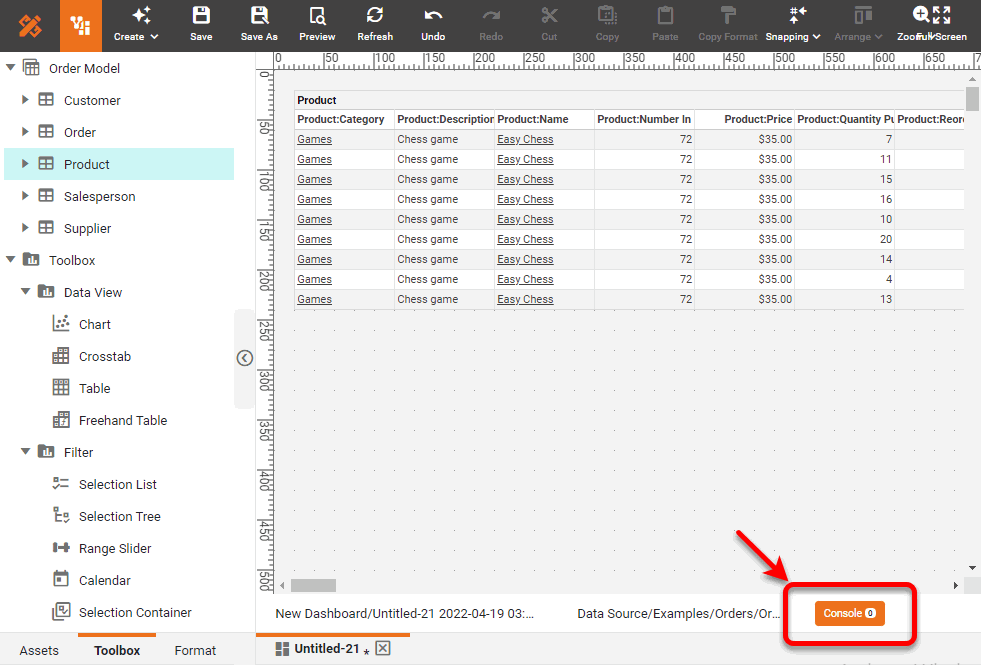Select the Chart component in Toolbox
Image resolution: width=981 pixels, height=665 pixels.
tap(94, 324)
